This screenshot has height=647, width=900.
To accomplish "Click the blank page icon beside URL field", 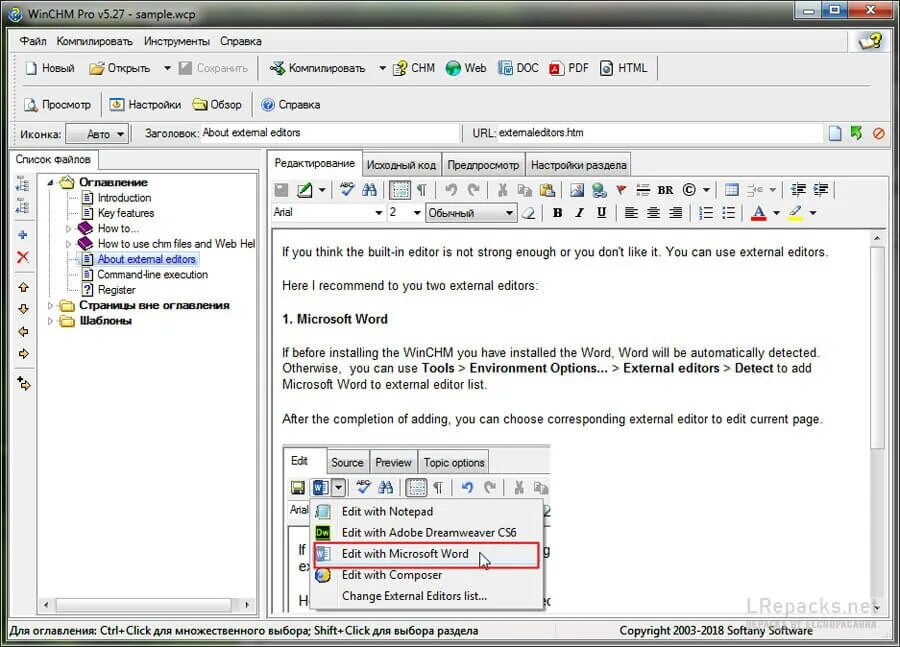I will (835, 133).
